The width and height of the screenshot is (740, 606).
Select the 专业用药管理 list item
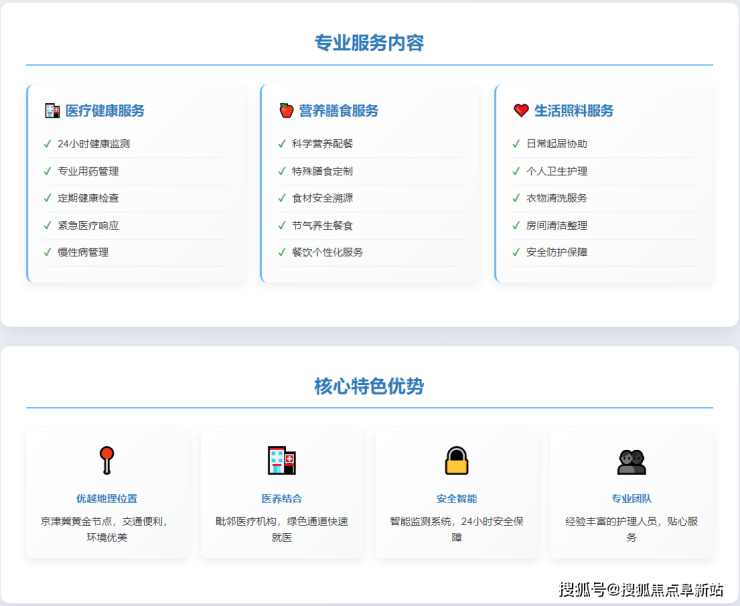tap(88, 171)
